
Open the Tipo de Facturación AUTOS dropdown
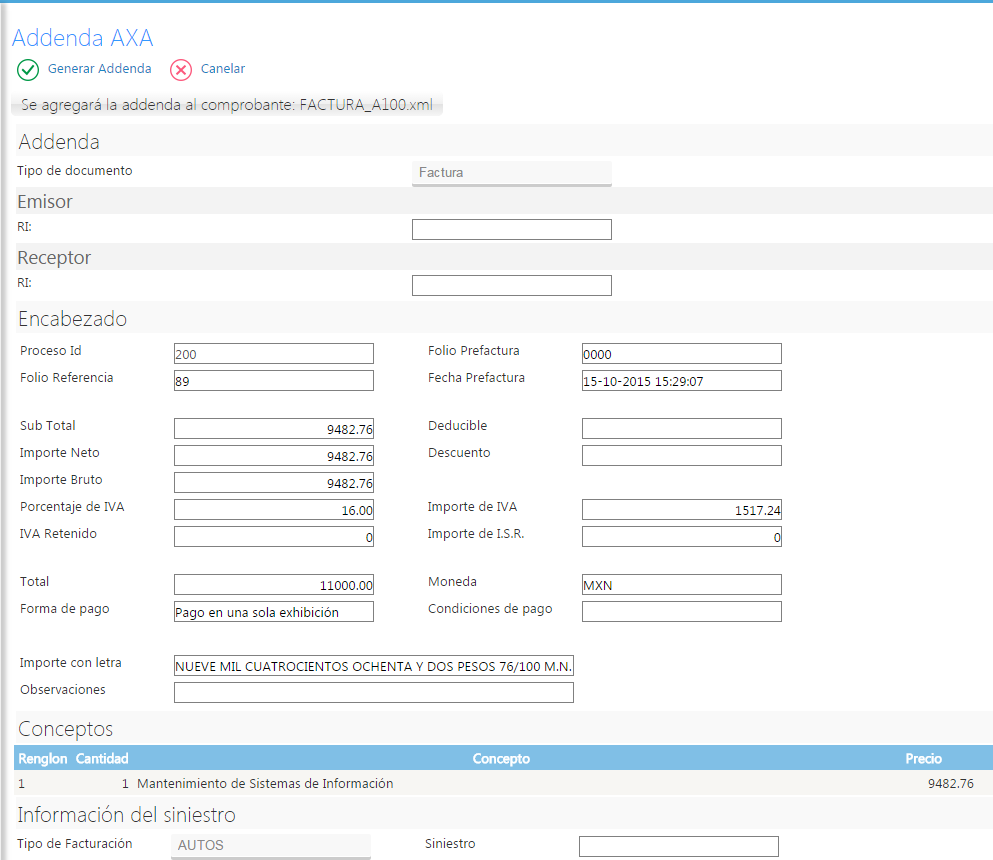(271, 846)
